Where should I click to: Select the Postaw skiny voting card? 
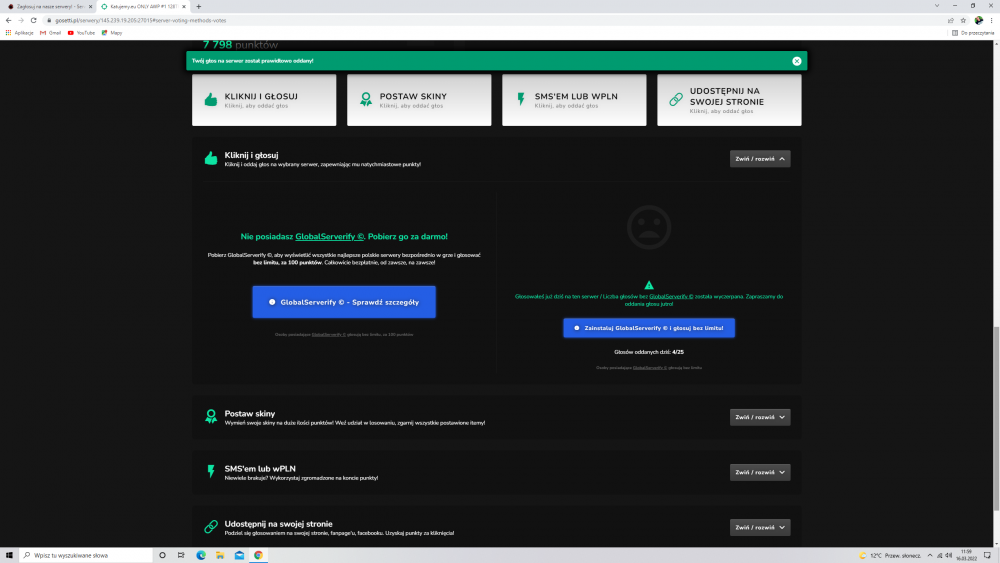tap(419, 100)
